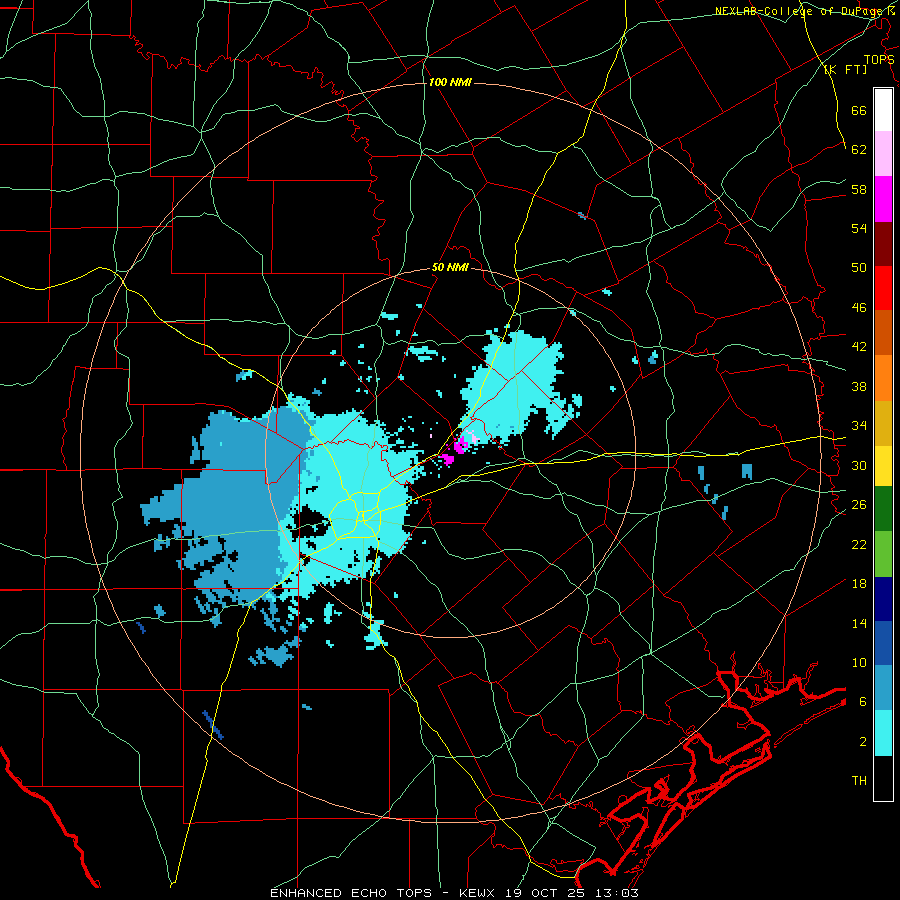Click the legend value 62
Viewport: 900px width, 900px height.
pos(859,150)
